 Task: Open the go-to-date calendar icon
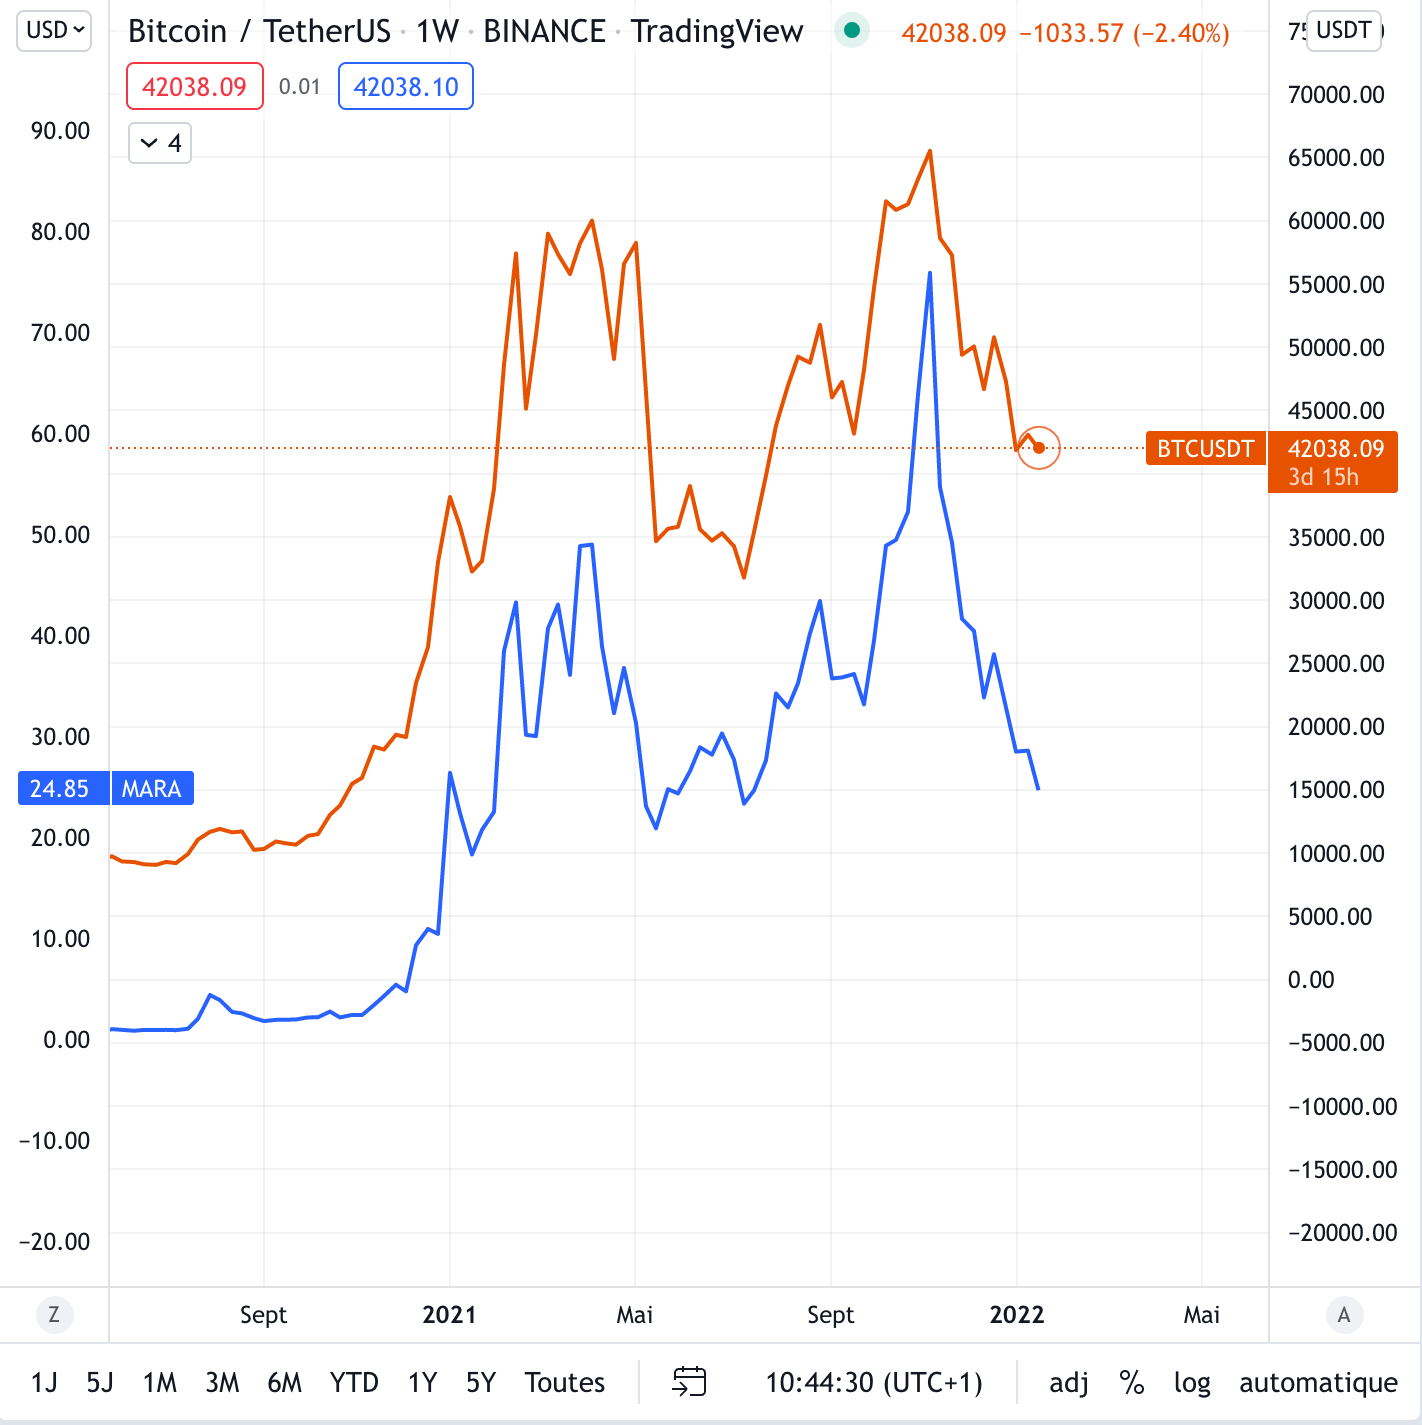689,1382
